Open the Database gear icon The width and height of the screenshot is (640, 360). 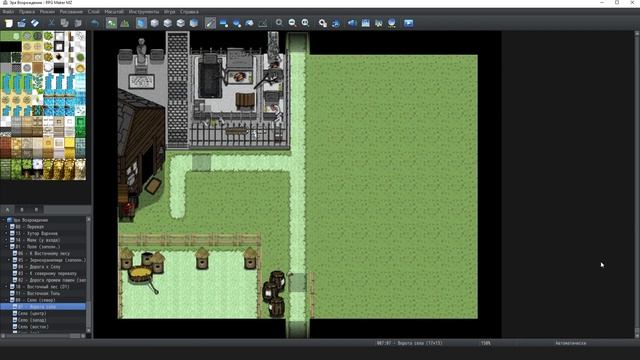pos(322,23)
